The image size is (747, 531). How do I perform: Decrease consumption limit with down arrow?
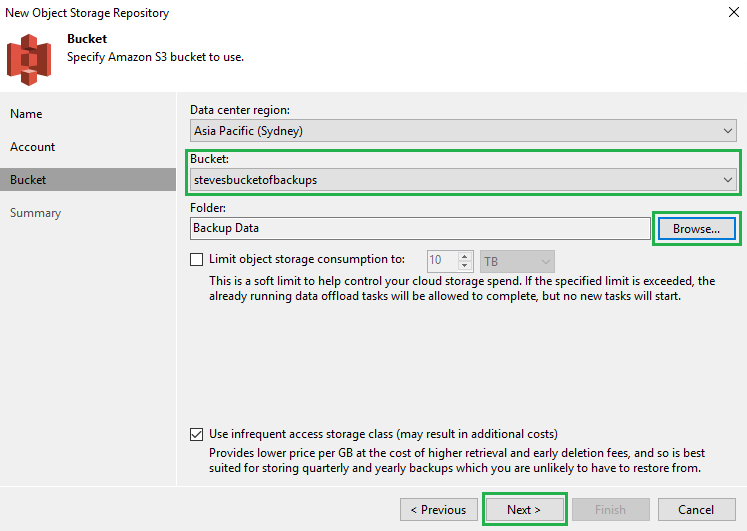click(x=465, y=266)
